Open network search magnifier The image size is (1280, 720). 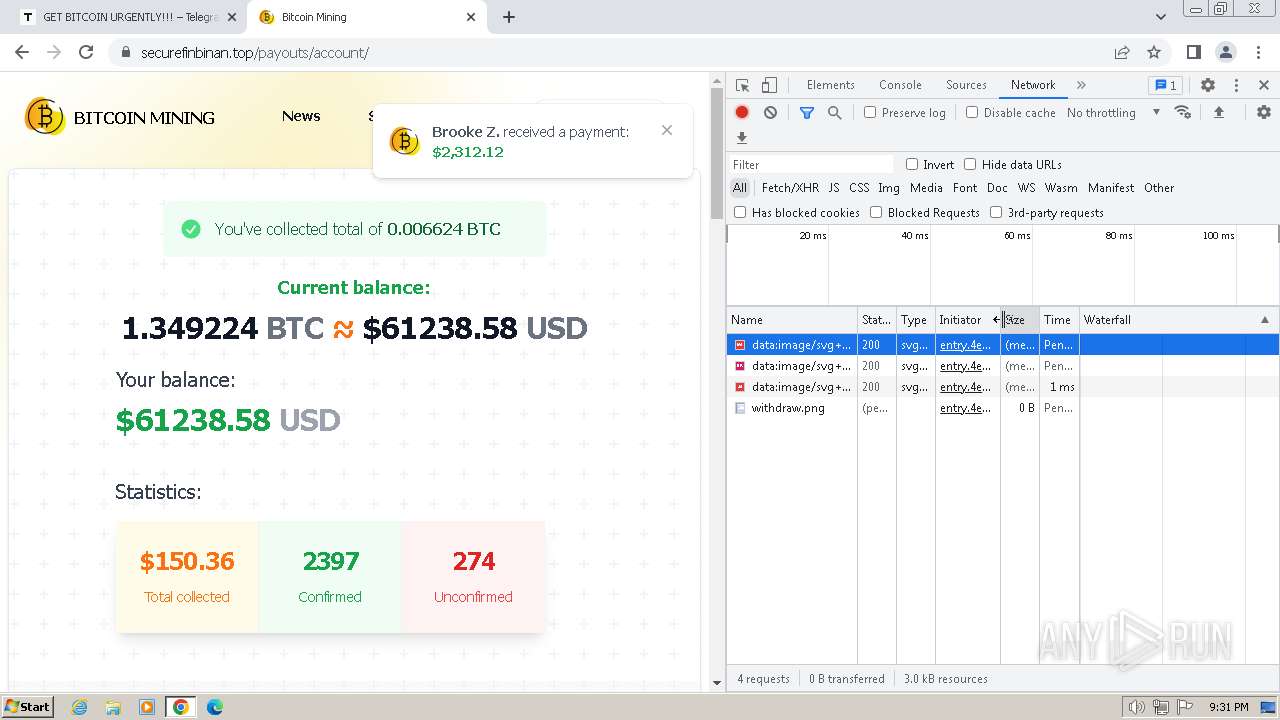[835, 113]
